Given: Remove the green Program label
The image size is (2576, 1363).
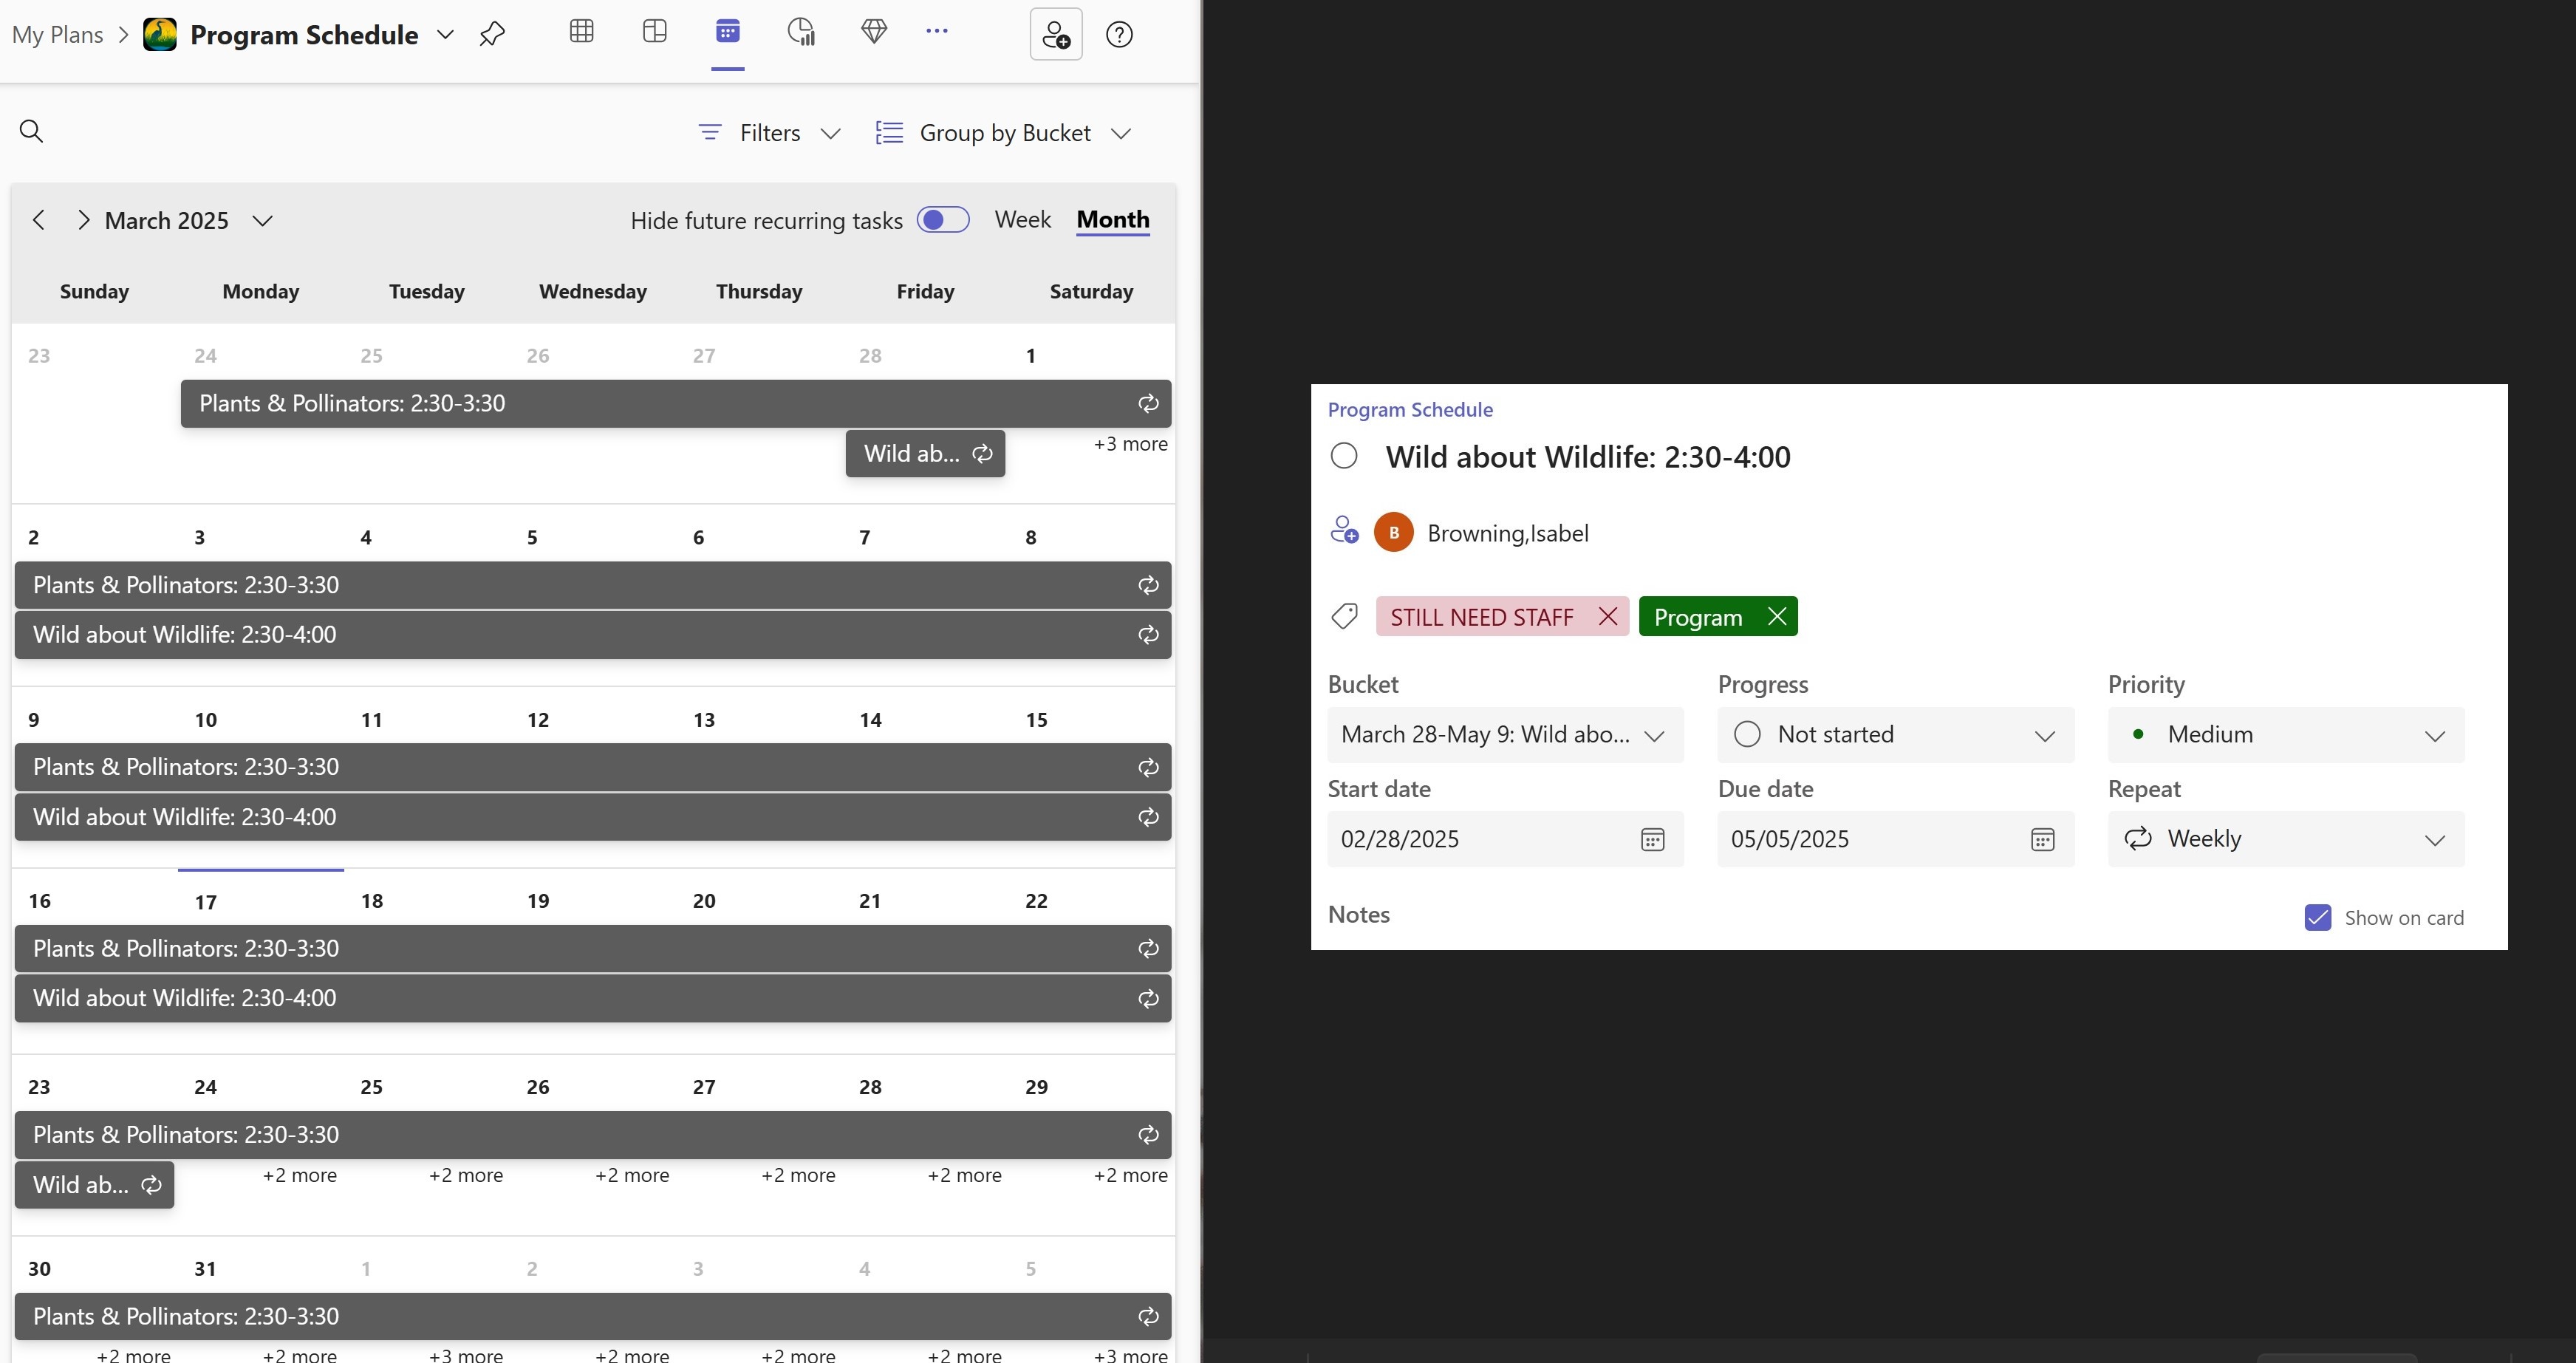Looking at the screenshot, I should 1776,616.
